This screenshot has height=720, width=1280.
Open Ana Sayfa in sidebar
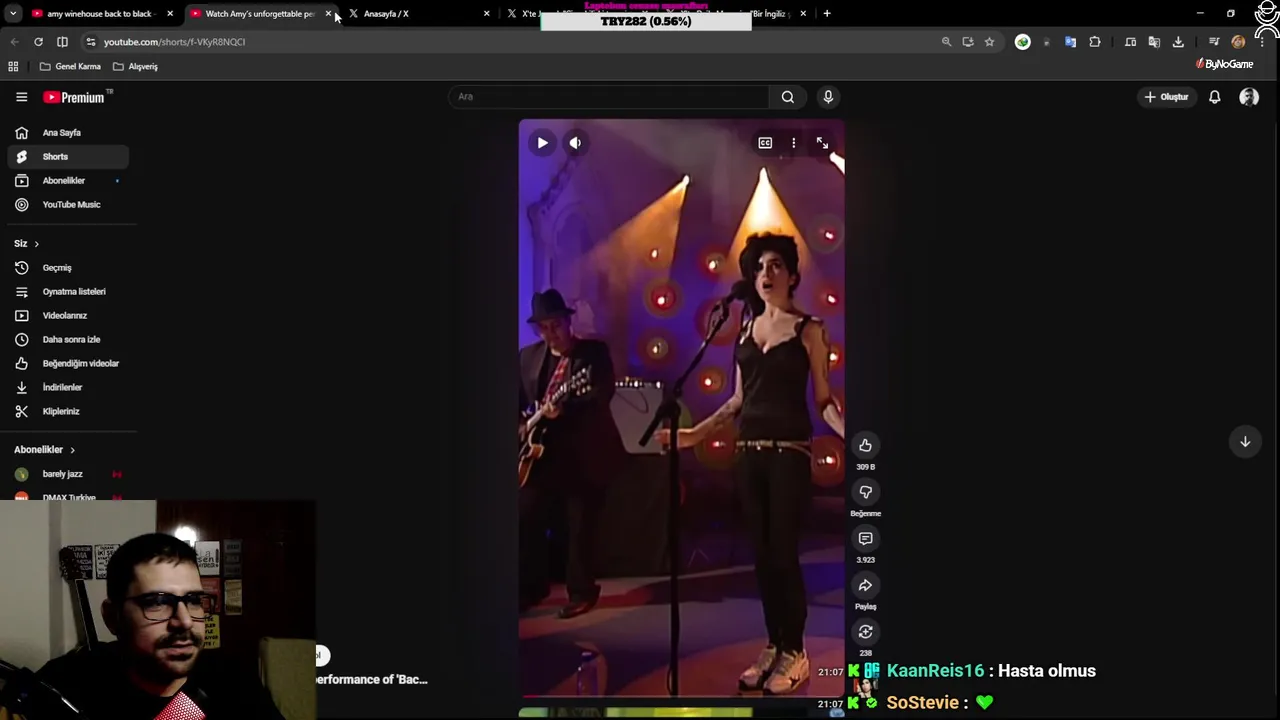(x=67, y=132)
